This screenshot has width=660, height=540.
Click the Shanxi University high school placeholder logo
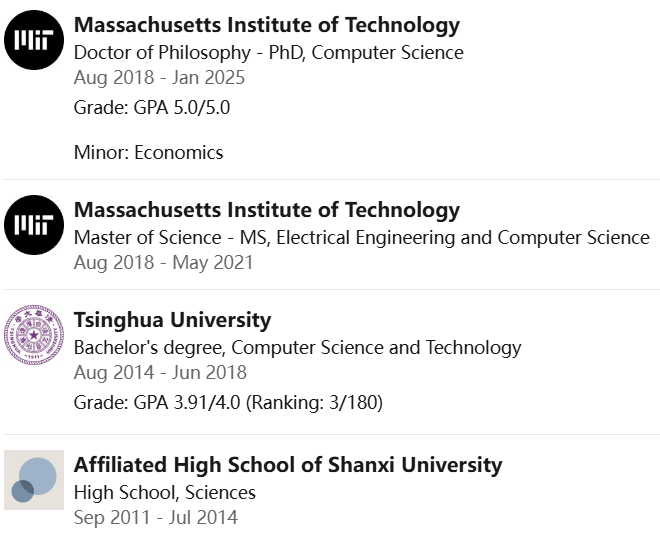34,480
